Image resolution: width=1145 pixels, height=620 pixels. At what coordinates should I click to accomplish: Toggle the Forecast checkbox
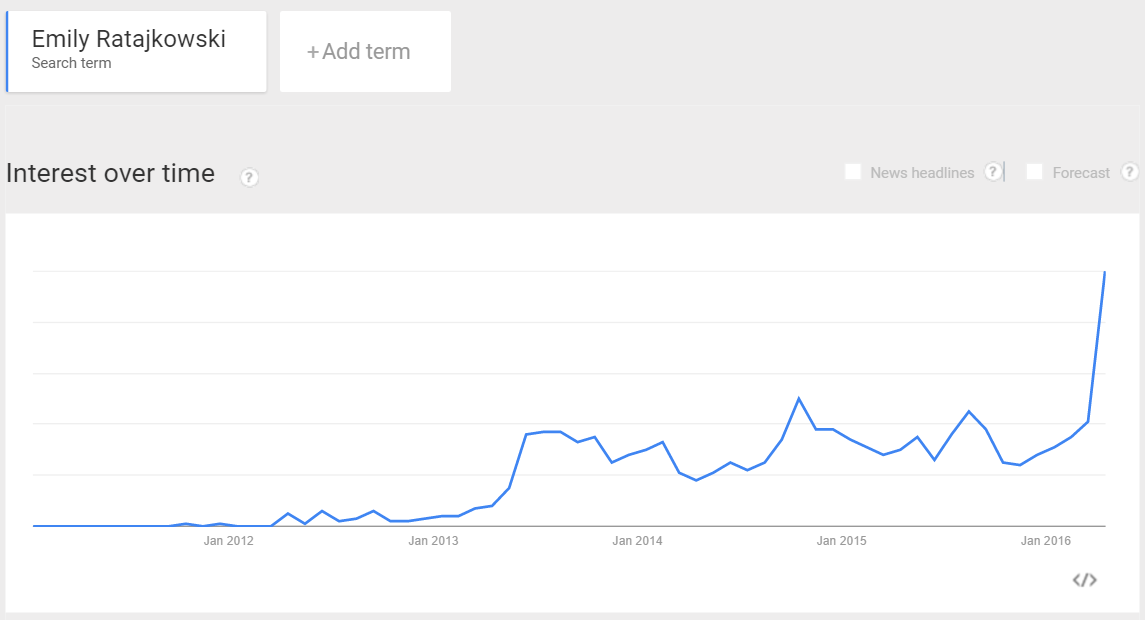[1034, 172]
